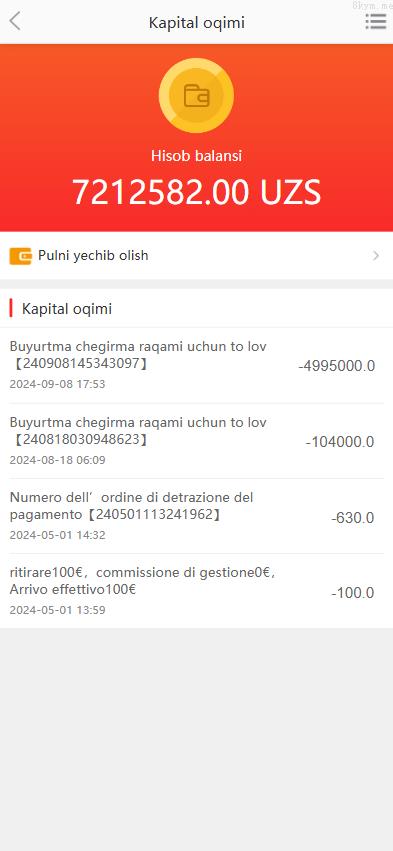The height and width of the screenshot is (851, 393).
Task: Open the Pulni yechib olish withdrawal link
Action: 196,256
